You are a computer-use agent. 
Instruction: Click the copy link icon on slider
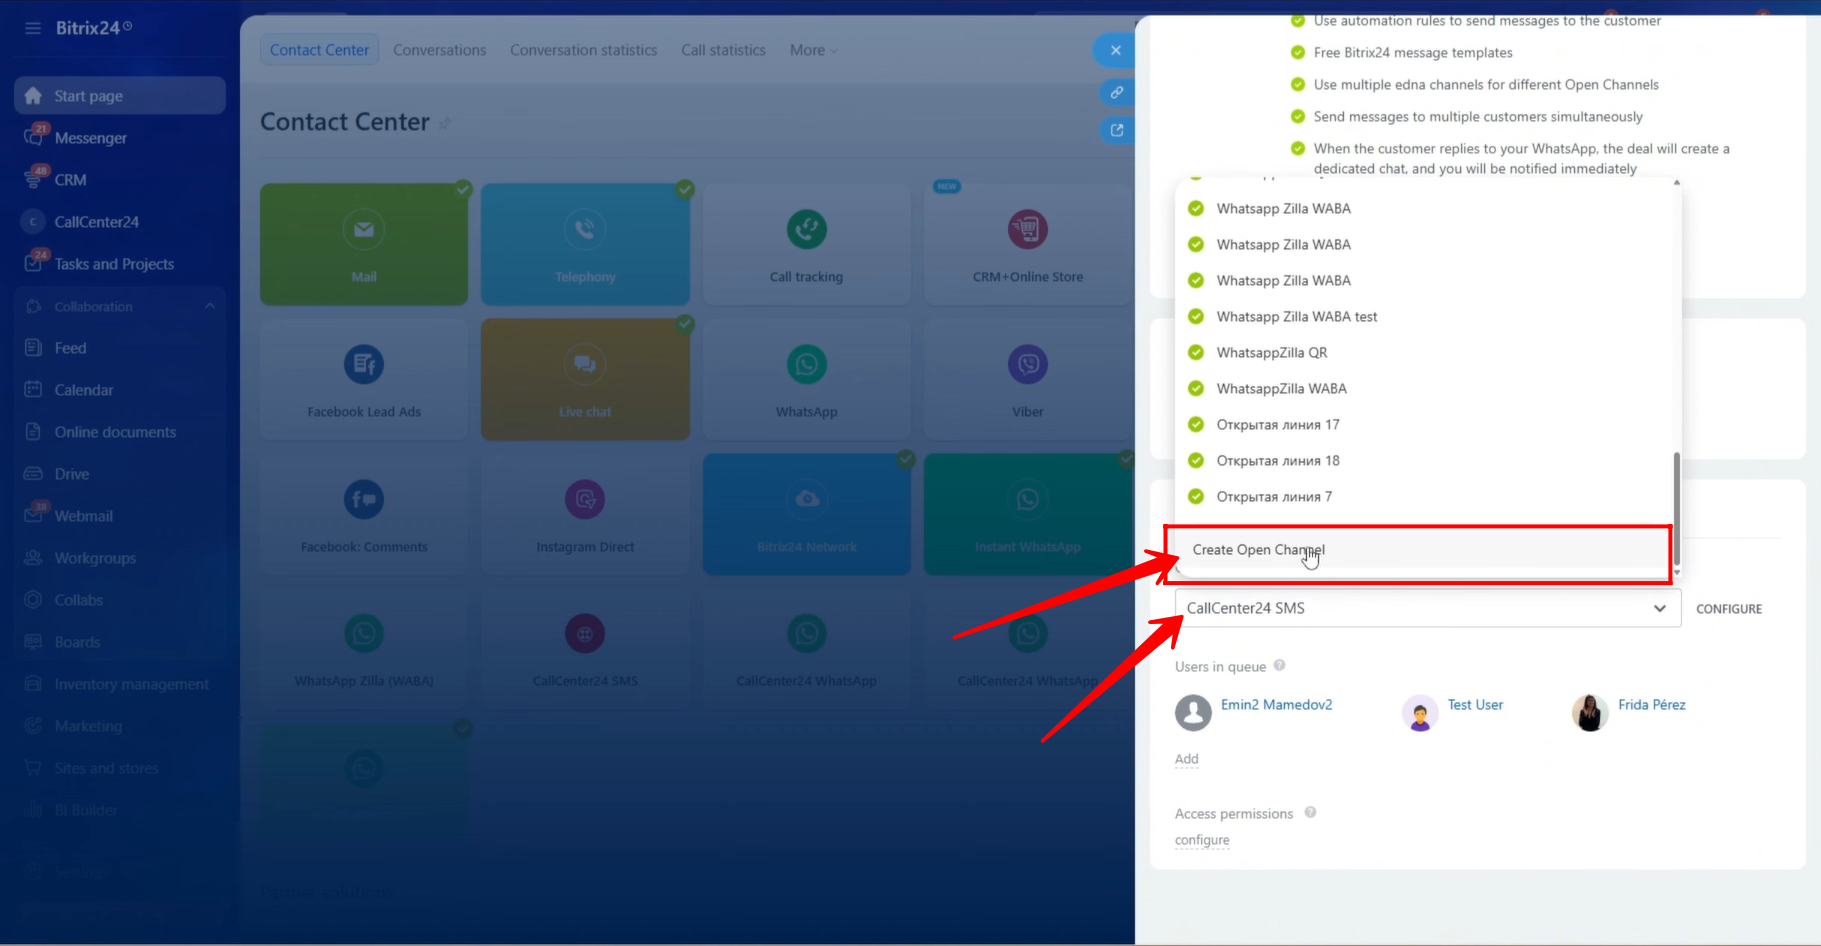point(1116,92)
